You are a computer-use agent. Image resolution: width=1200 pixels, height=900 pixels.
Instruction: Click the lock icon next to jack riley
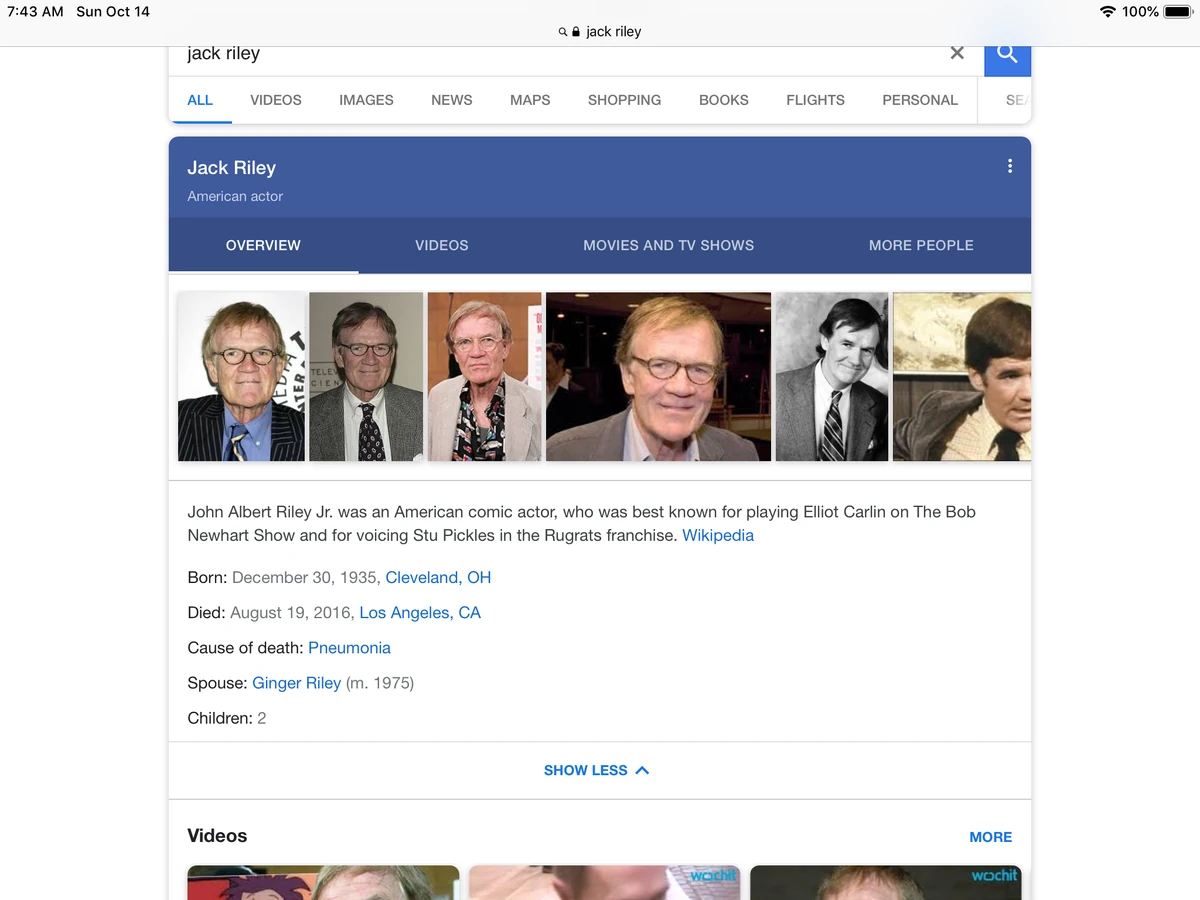pyautogui.click(x=575, y=31)
